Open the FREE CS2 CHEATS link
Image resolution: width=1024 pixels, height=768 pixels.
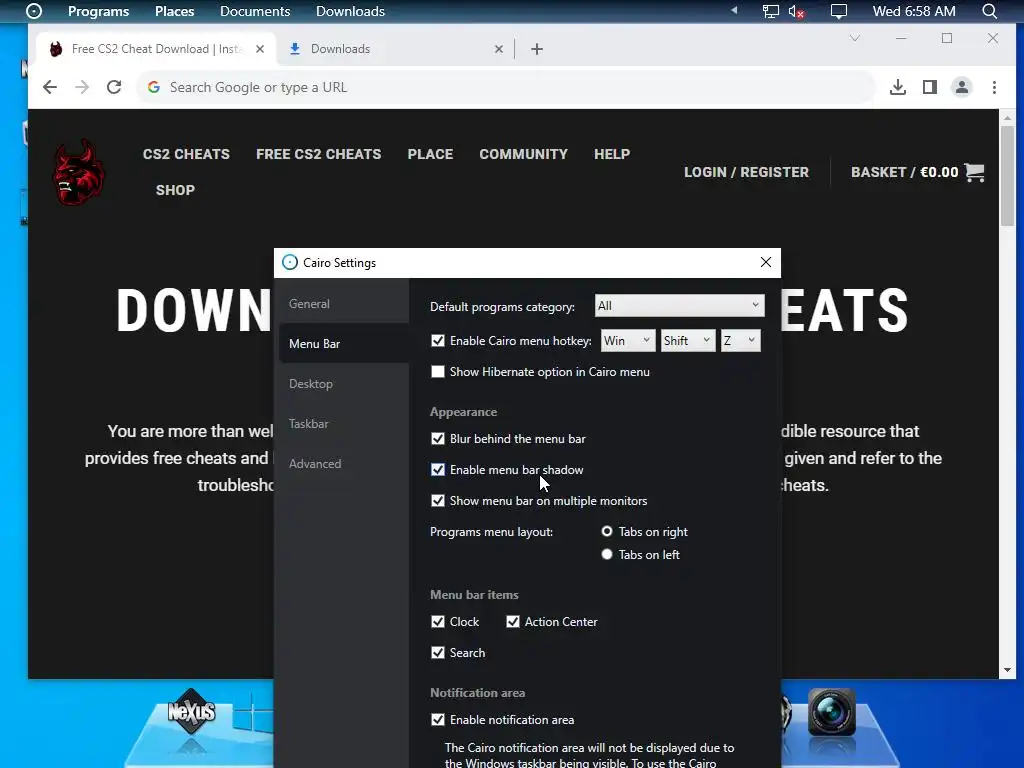pos(319,154)
